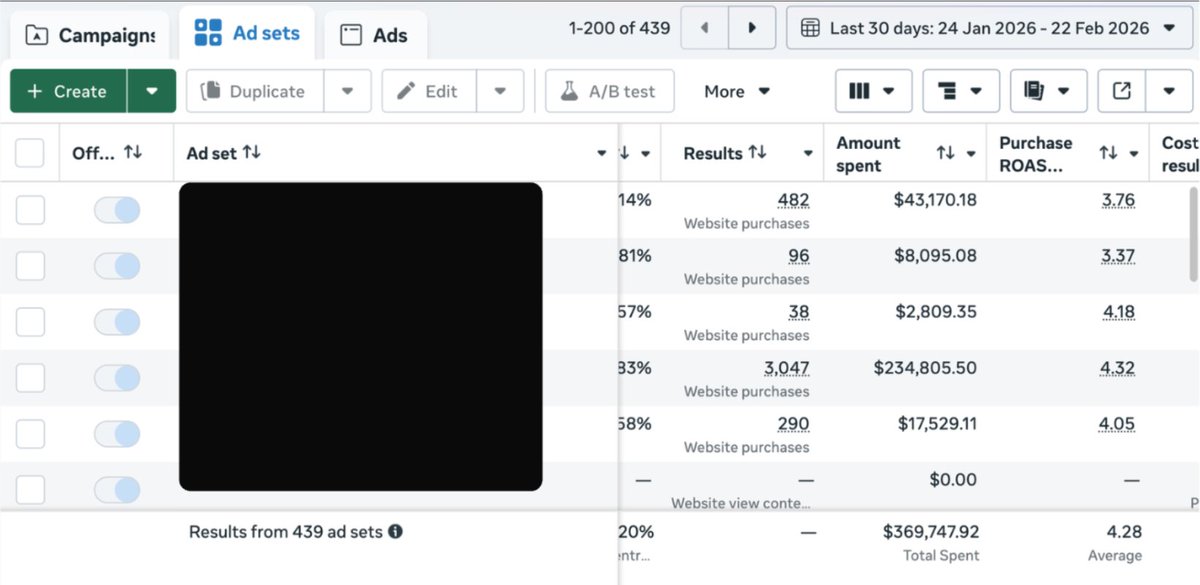
Task: Open the breakdown menu
Action: pyautogui.click(x=961, y=91)
